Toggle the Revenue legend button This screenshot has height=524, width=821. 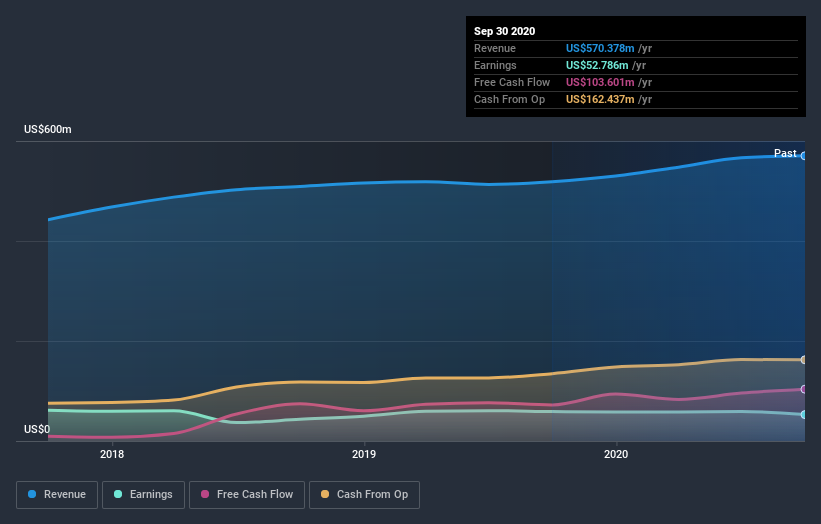[x=57, y=495]
